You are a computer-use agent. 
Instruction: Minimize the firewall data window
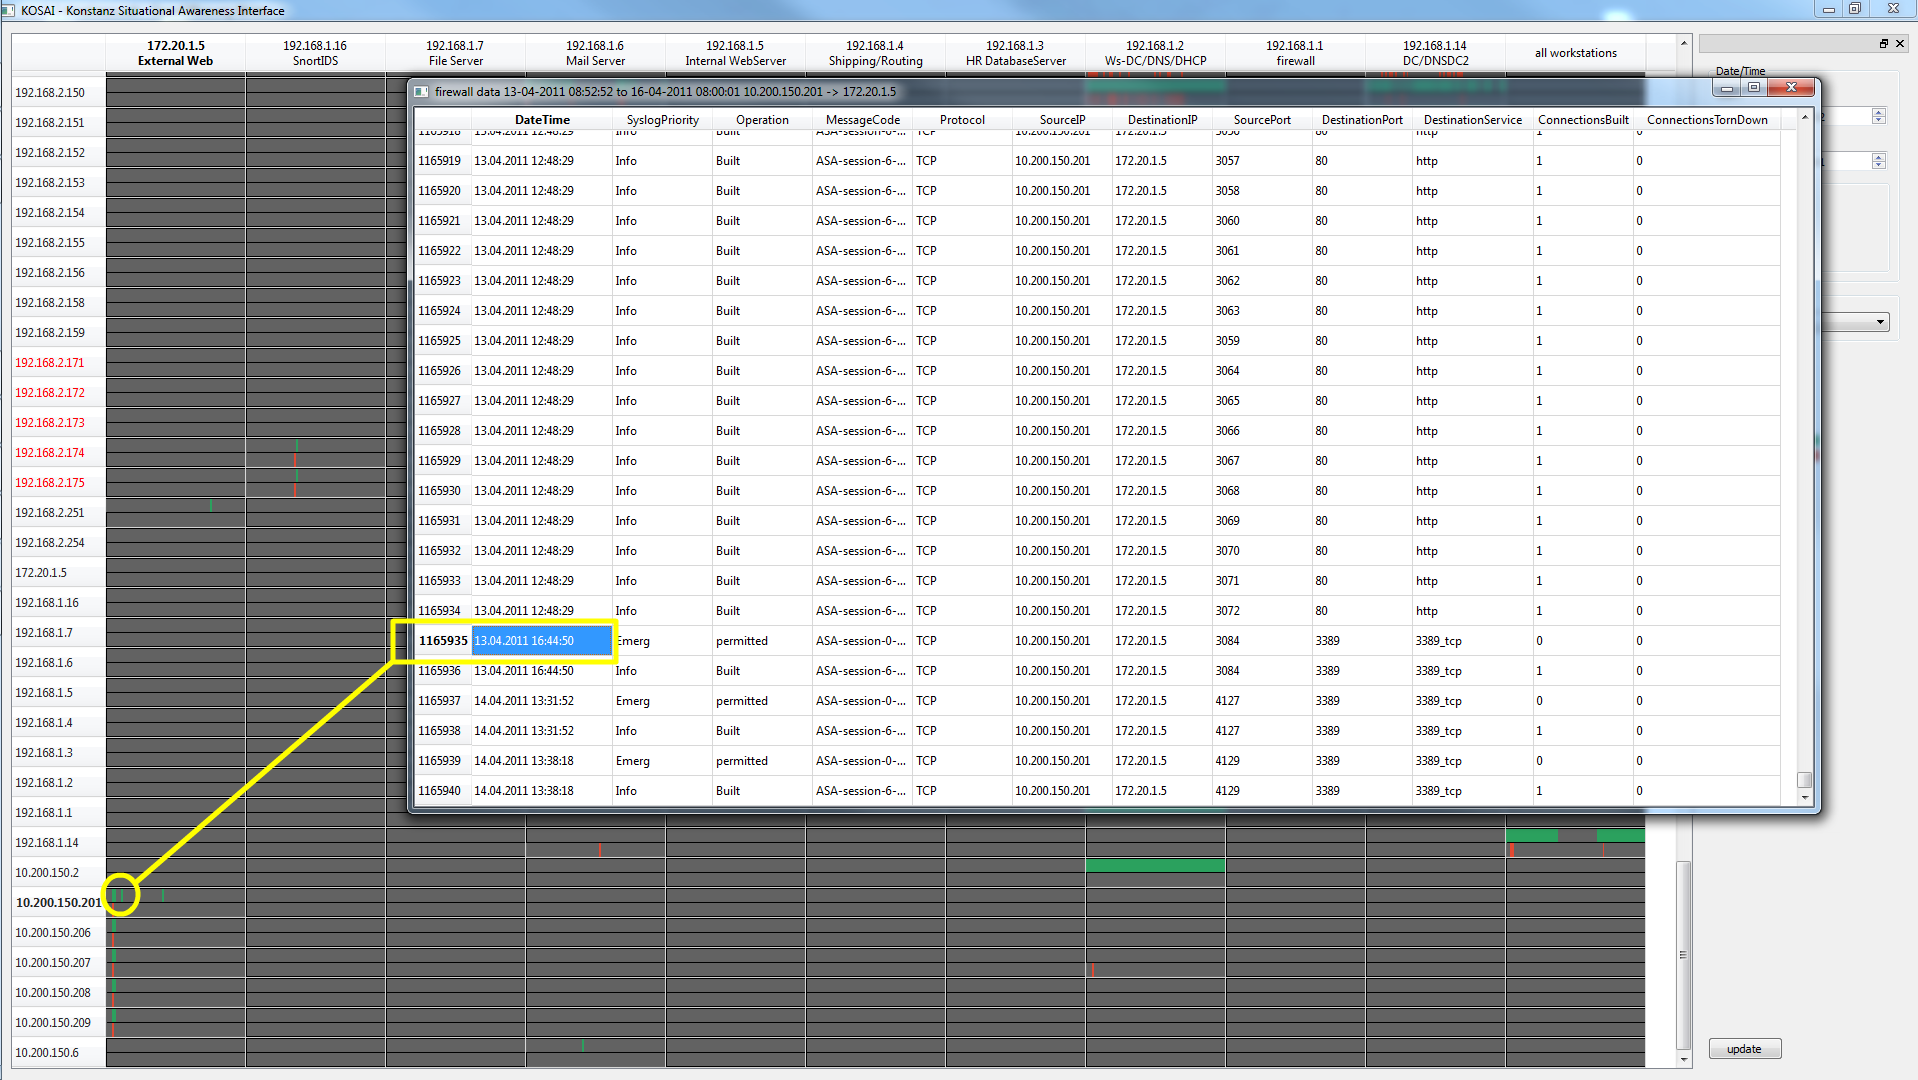(1727, 88)
